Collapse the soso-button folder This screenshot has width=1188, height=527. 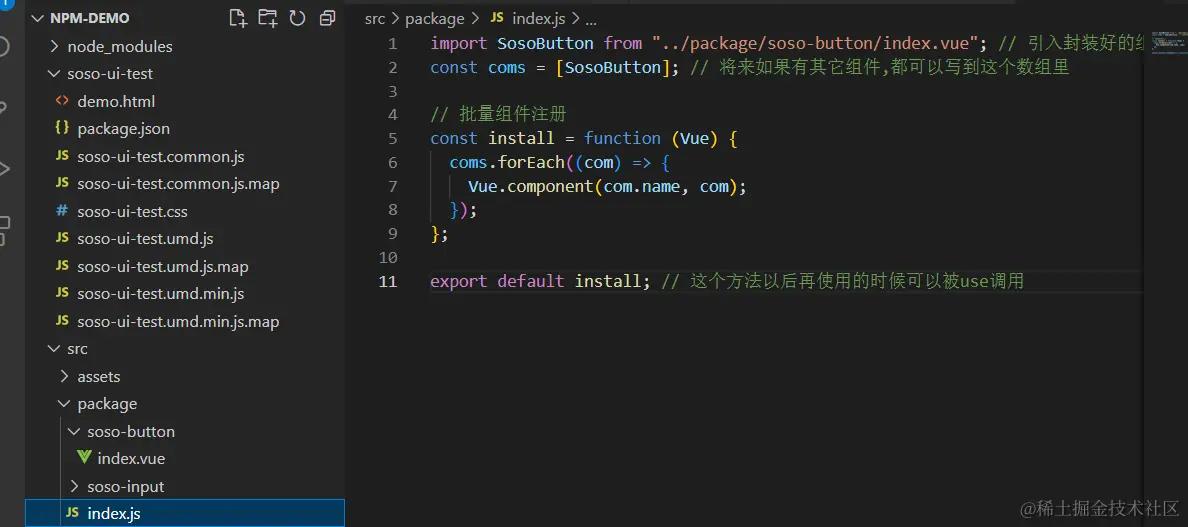click(x=73, y=432)
